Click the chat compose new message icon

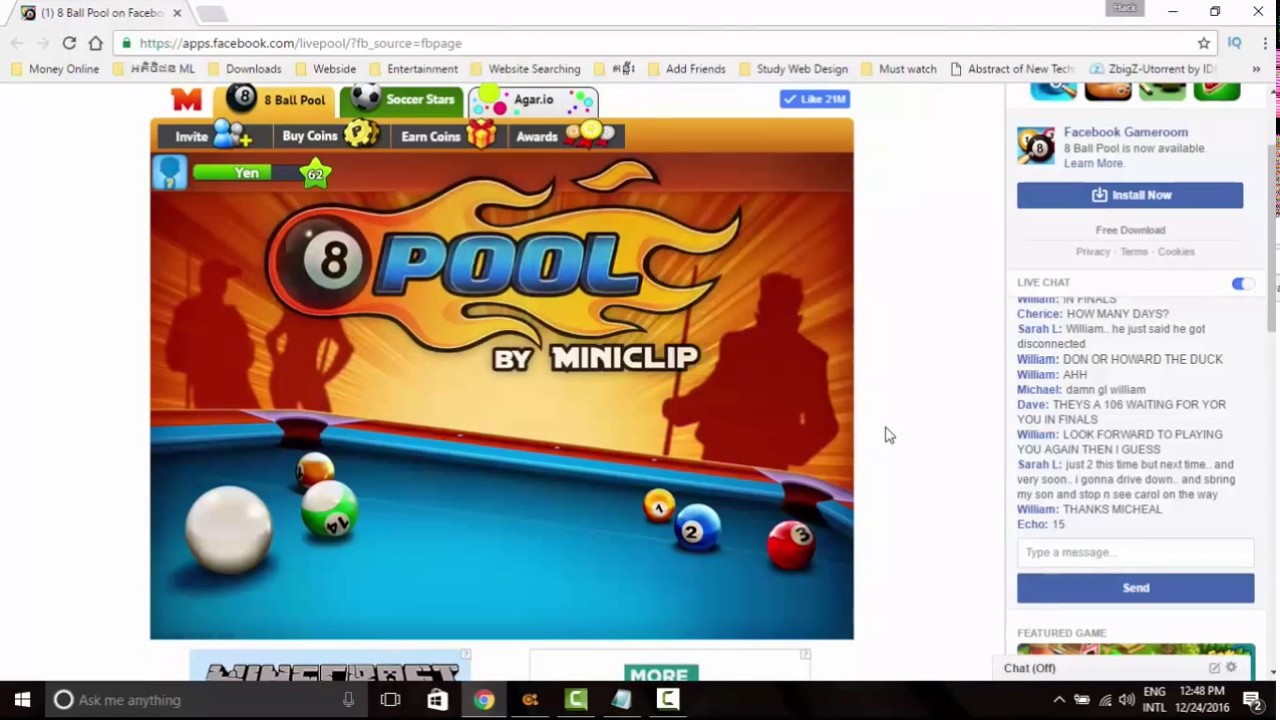1214,668
